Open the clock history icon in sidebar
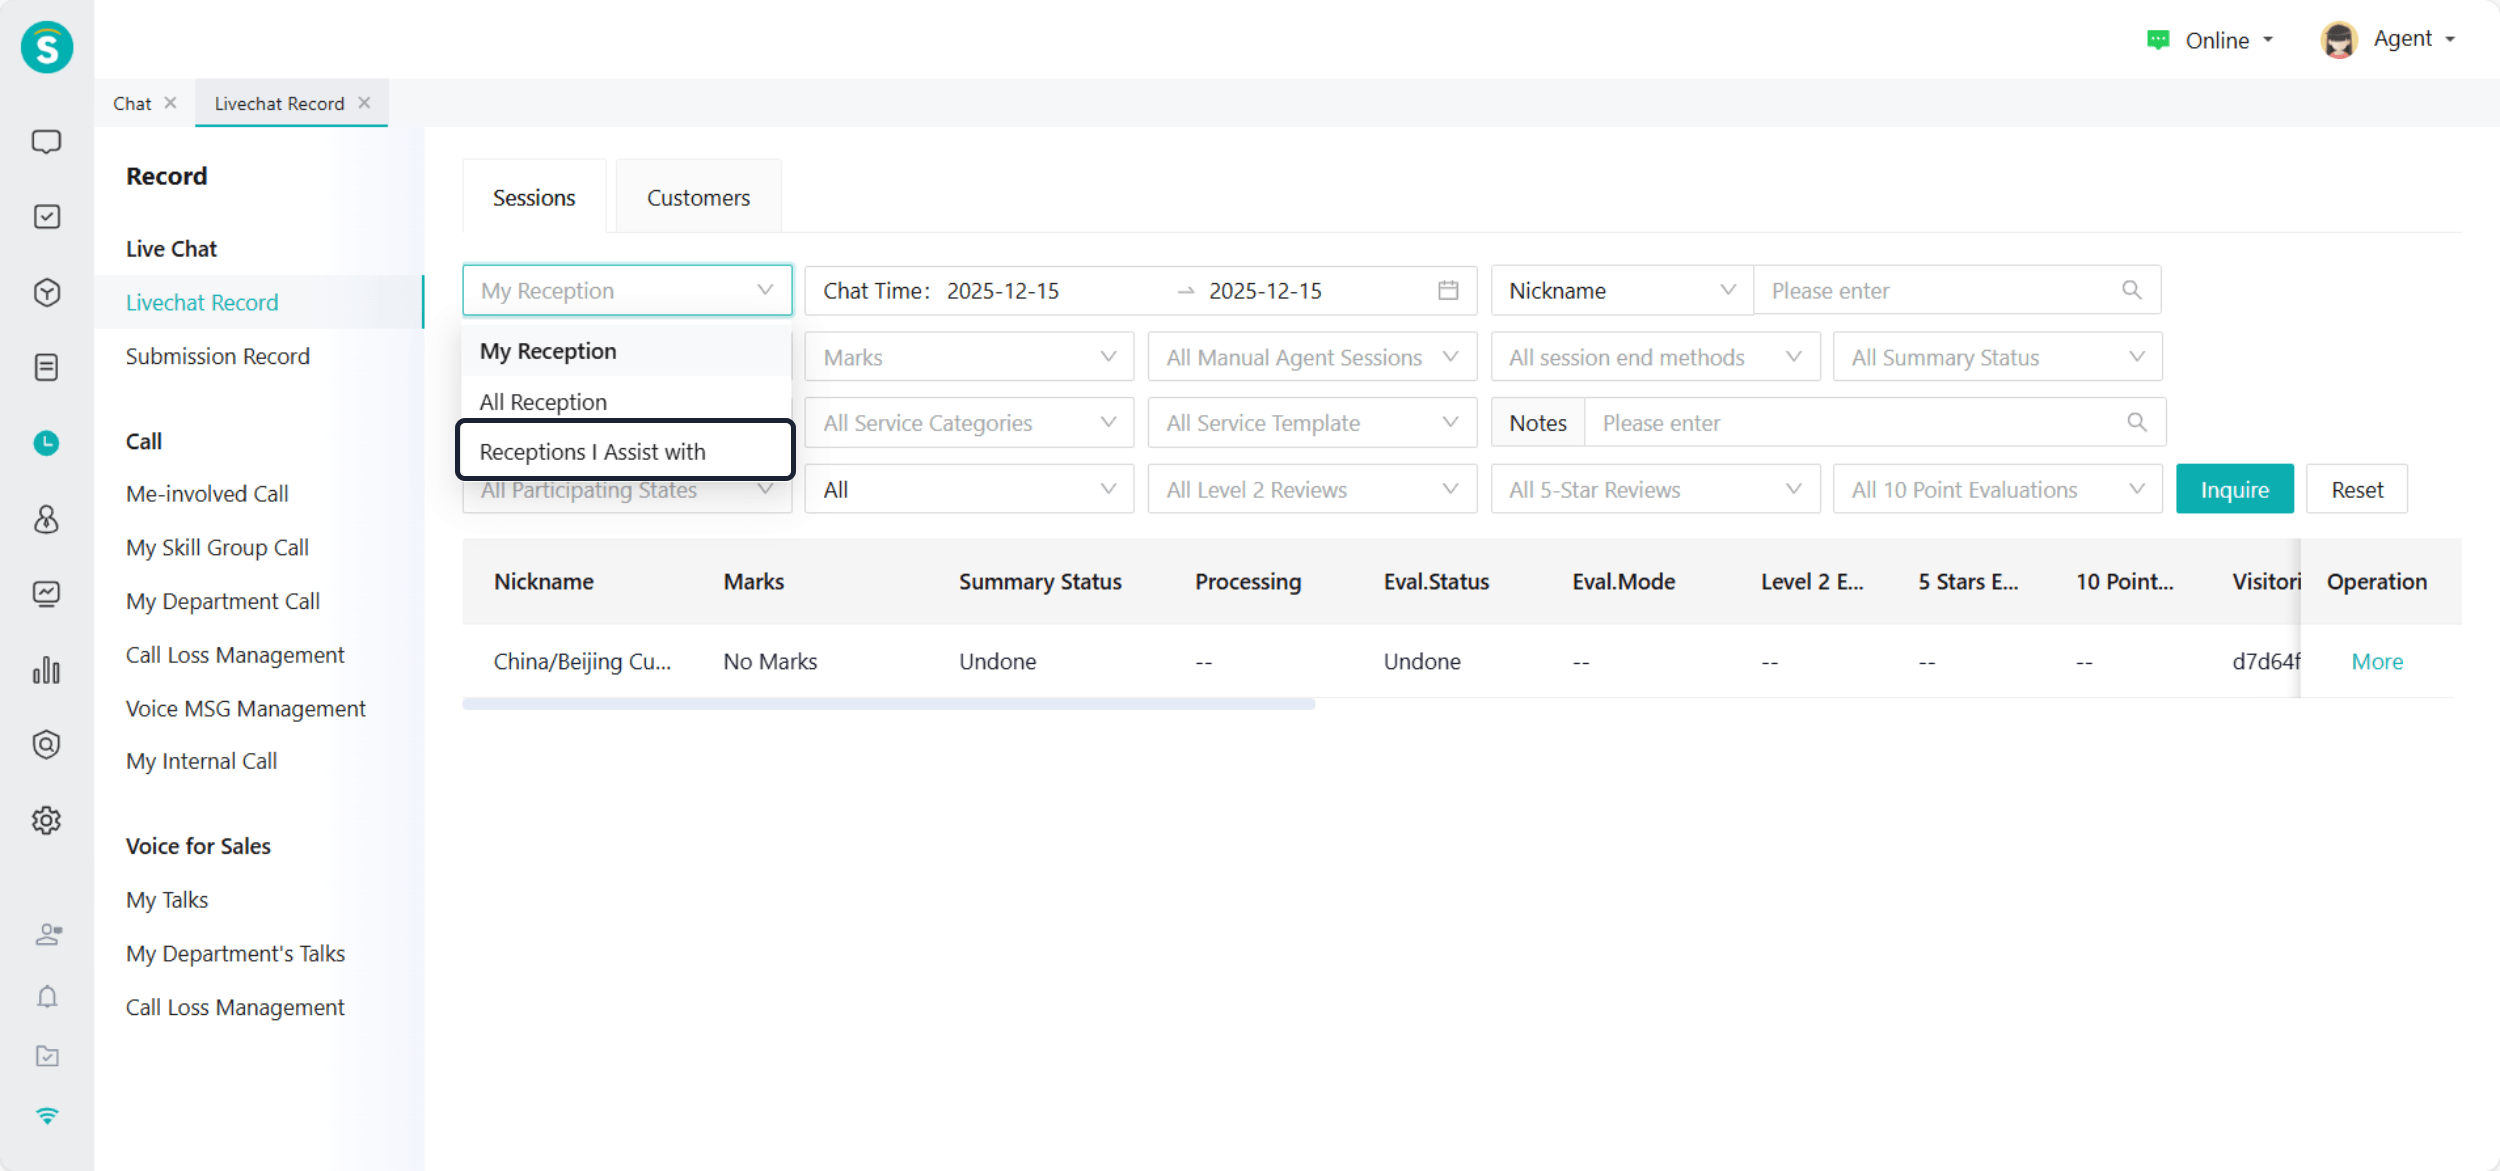 point(46,443)
